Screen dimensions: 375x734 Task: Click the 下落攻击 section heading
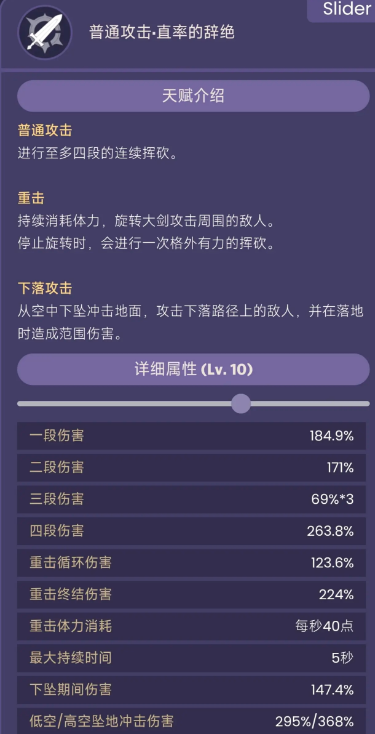[44, 288]
